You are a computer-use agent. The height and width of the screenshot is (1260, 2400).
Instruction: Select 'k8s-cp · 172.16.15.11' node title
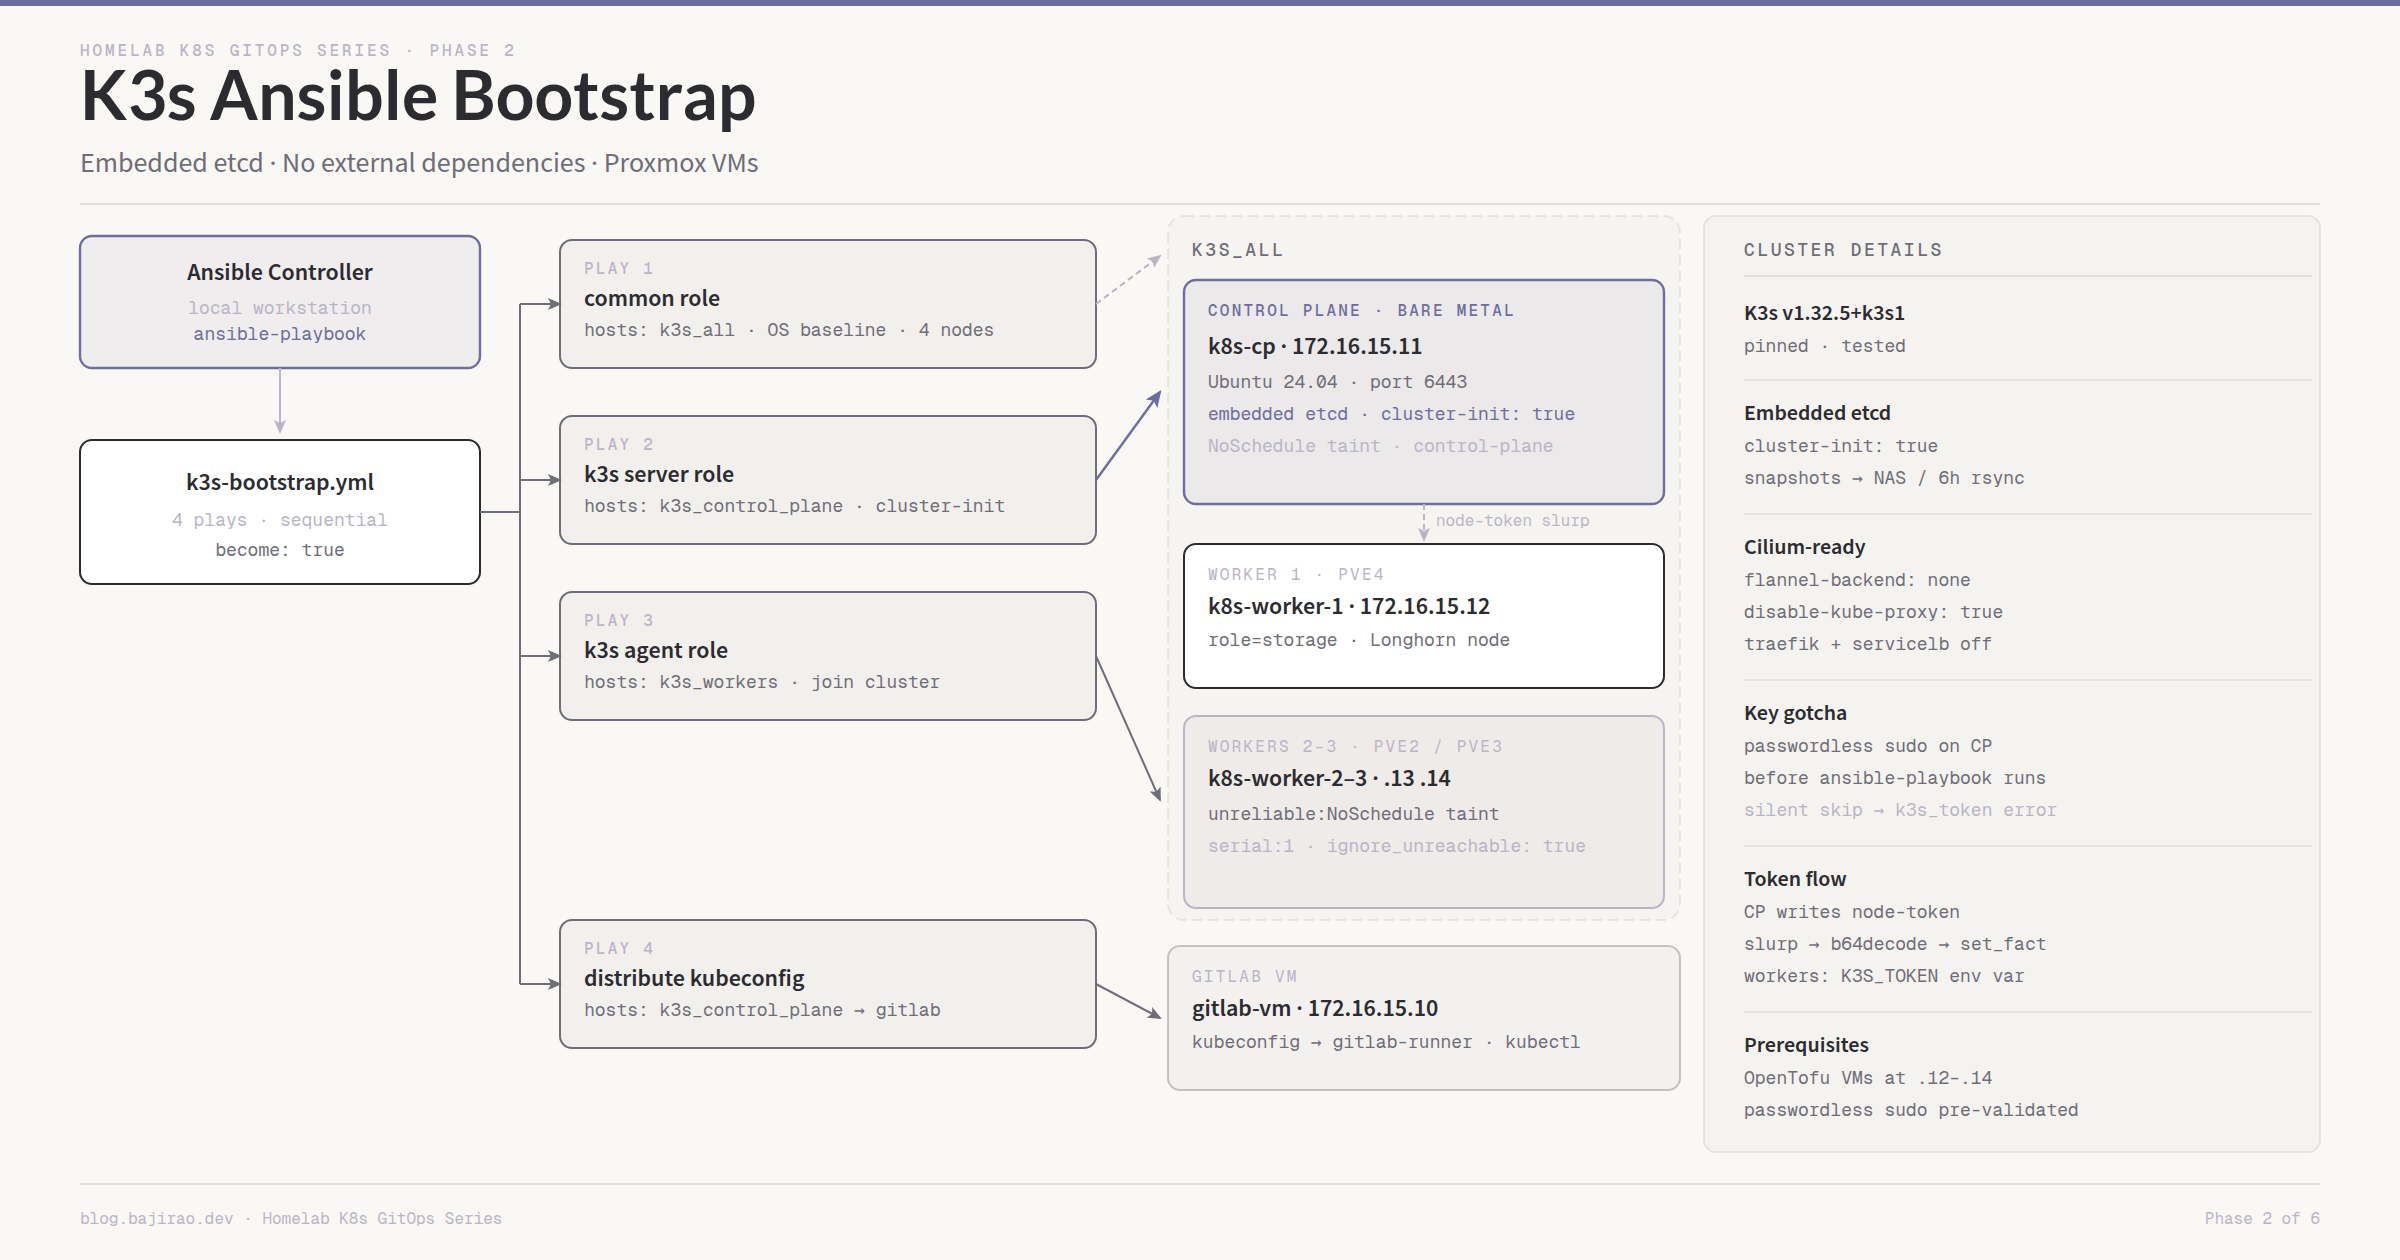click(1315, 346)
